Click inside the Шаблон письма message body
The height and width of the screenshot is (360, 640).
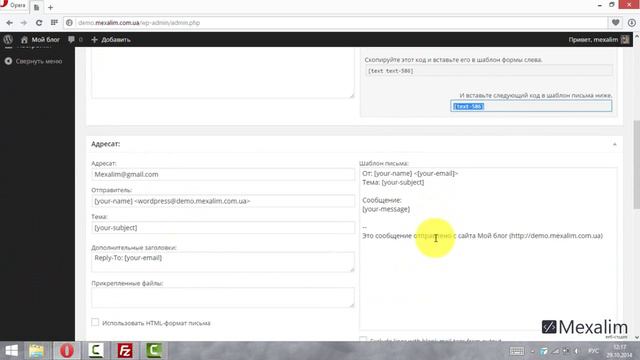pyautogui.click(x=488, y=249)
